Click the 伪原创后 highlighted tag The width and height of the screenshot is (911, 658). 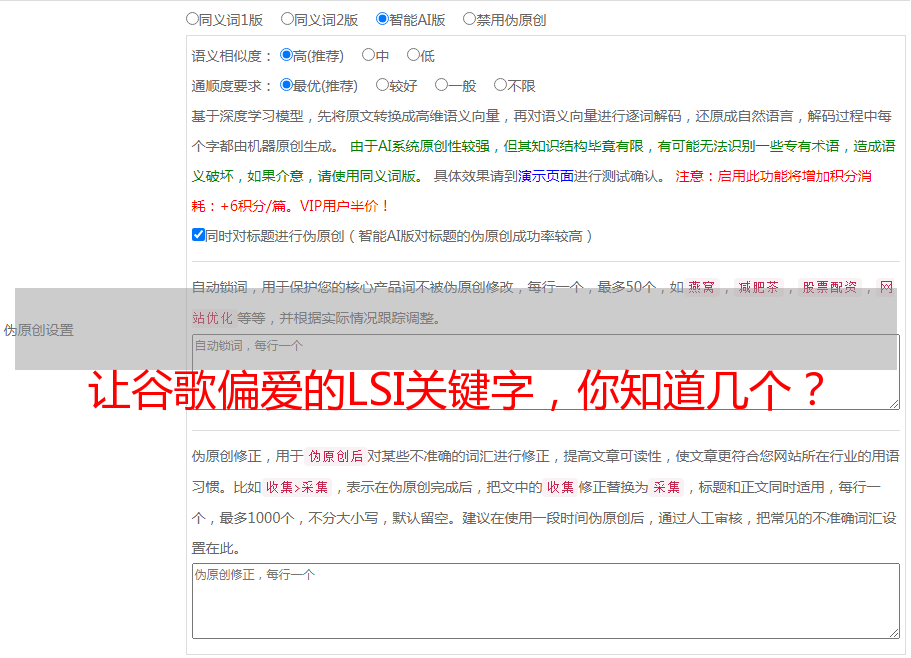[x=335, y=456]
